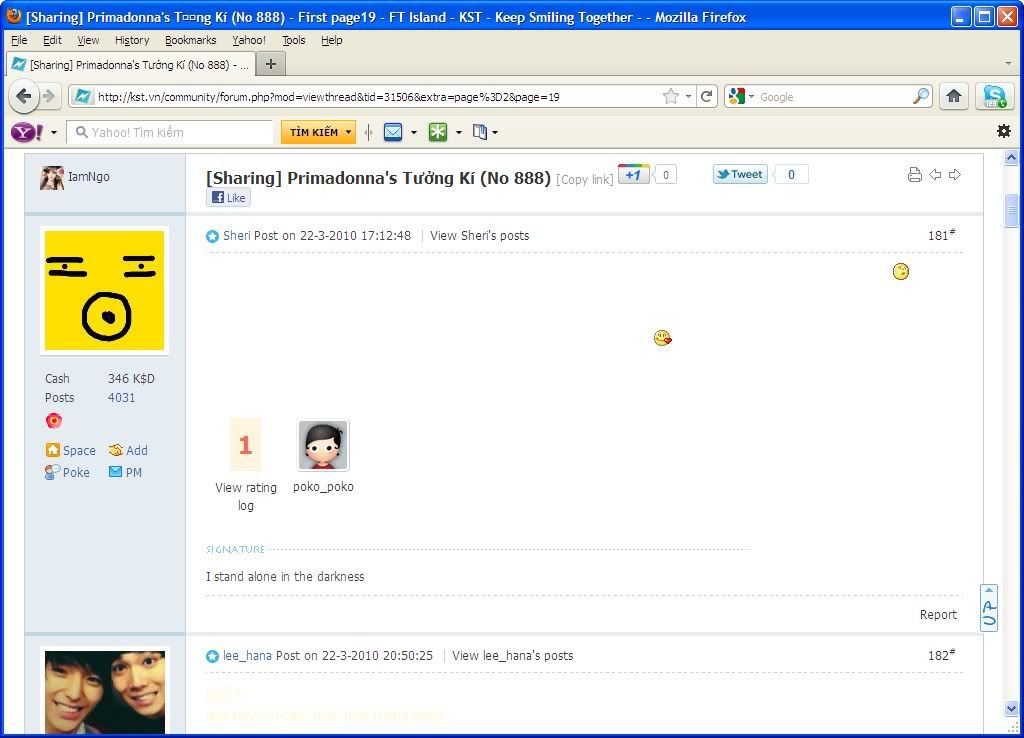Click the green asterisk toolbar icon
Viewport: 1024px width, 738px height.
[438, 132]
